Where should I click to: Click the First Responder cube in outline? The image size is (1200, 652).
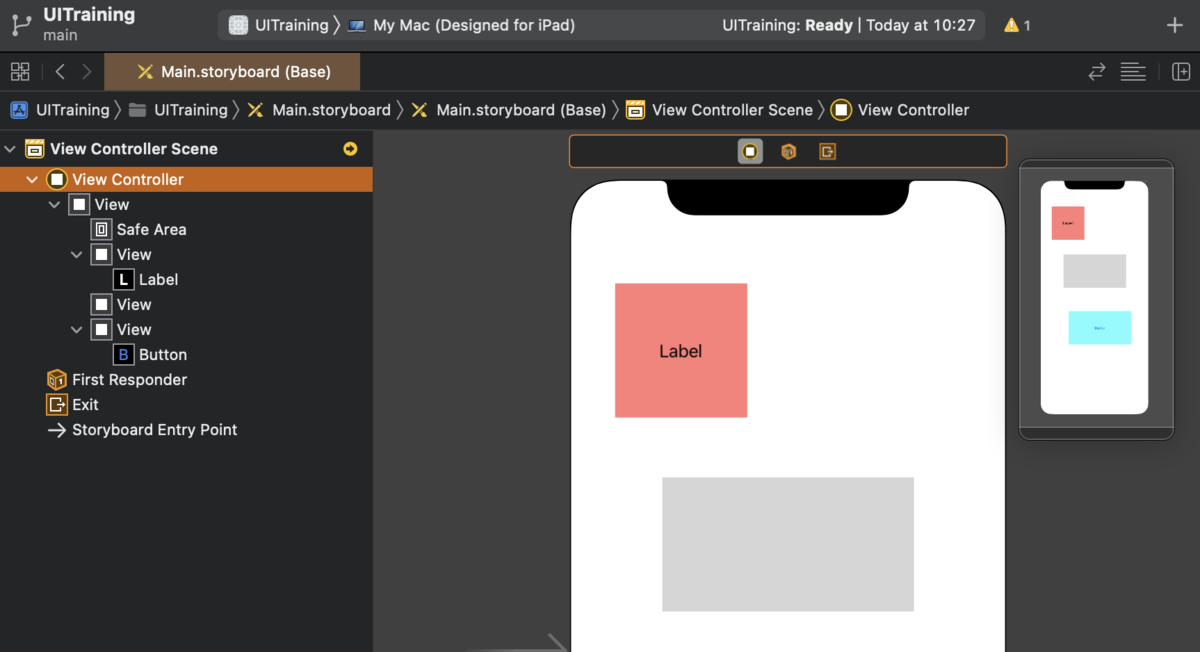57,380
